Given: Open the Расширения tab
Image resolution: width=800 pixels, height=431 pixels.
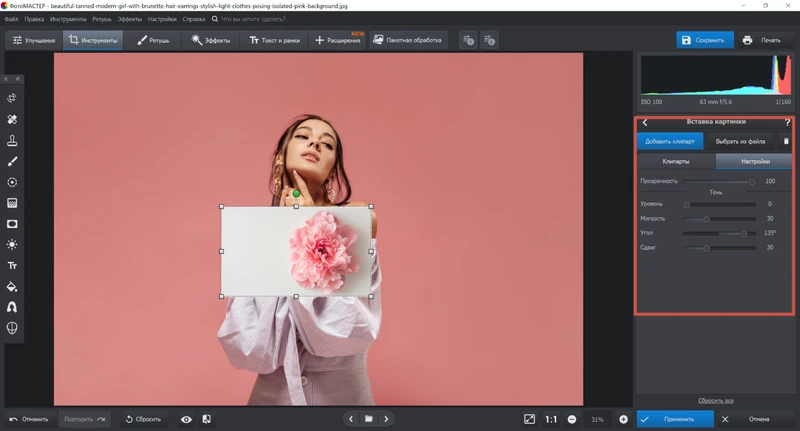Looking at the screenshot, I should pyautogui.click(x=338, y=40).
